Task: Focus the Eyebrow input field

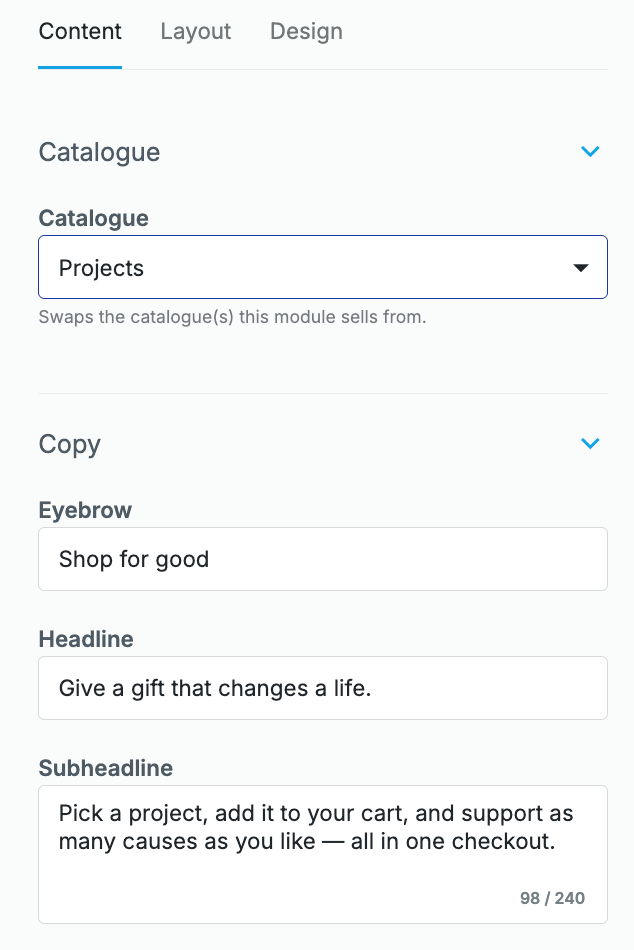Action: [322, 559]
